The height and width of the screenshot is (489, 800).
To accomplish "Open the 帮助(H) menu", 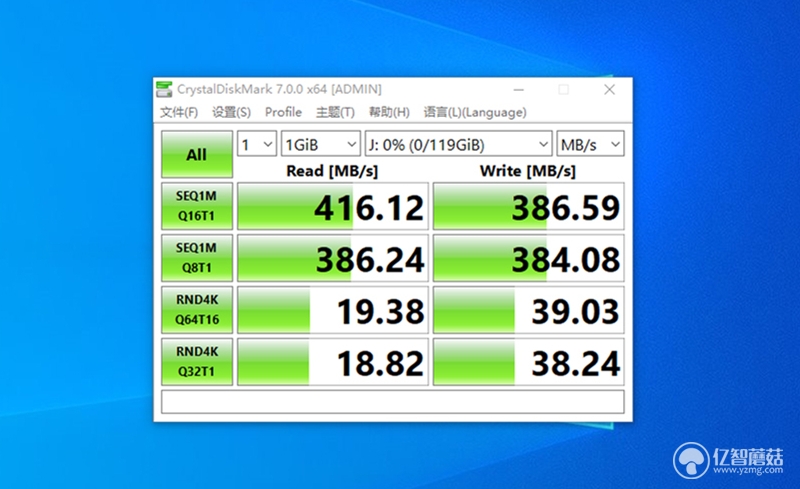I will coord(389,112).
